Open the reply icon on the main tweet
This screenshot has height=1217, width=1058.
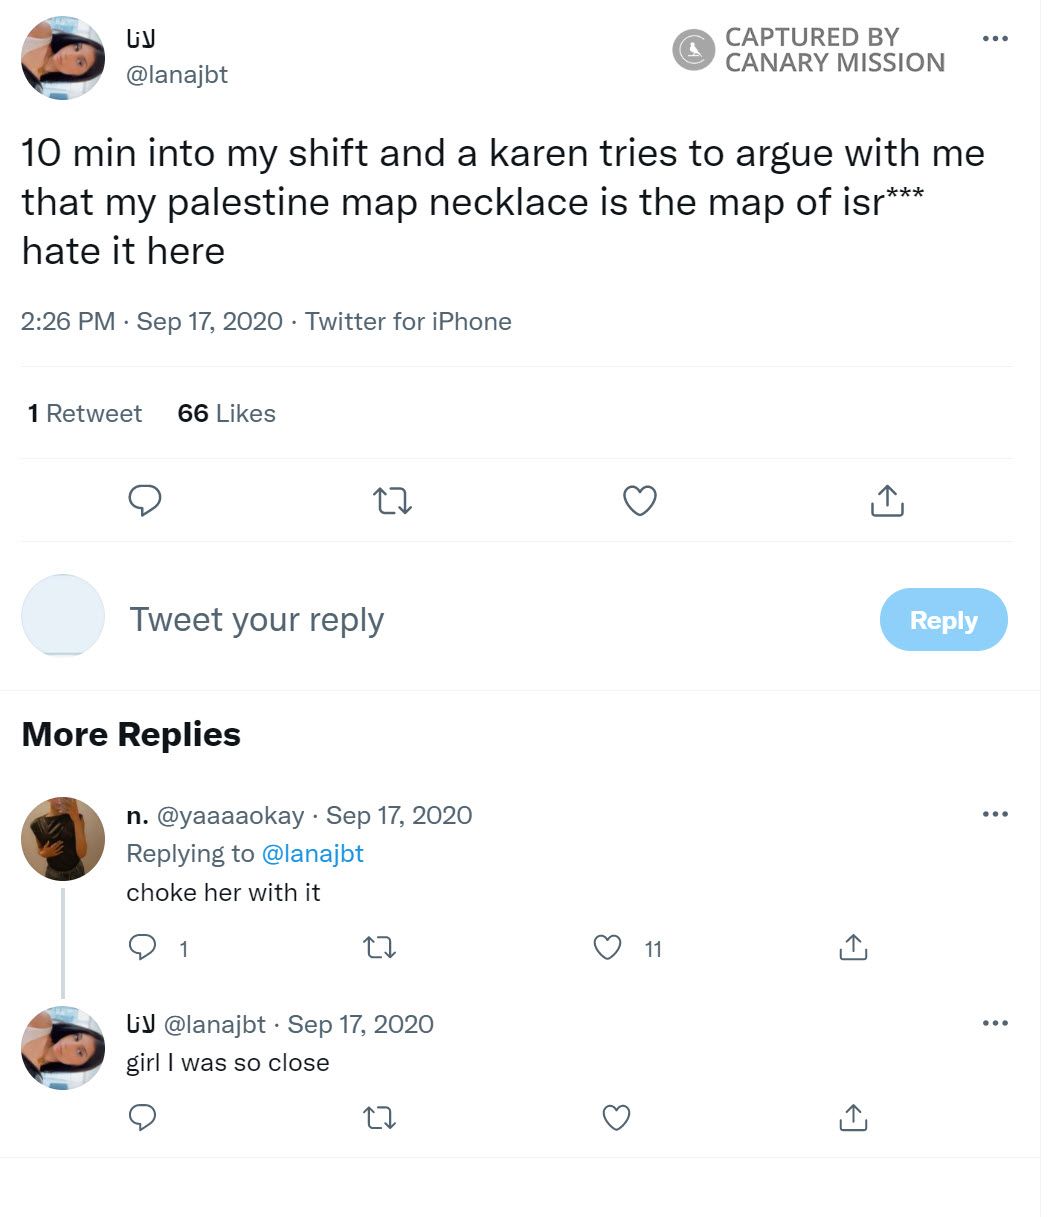pos(145,500)
